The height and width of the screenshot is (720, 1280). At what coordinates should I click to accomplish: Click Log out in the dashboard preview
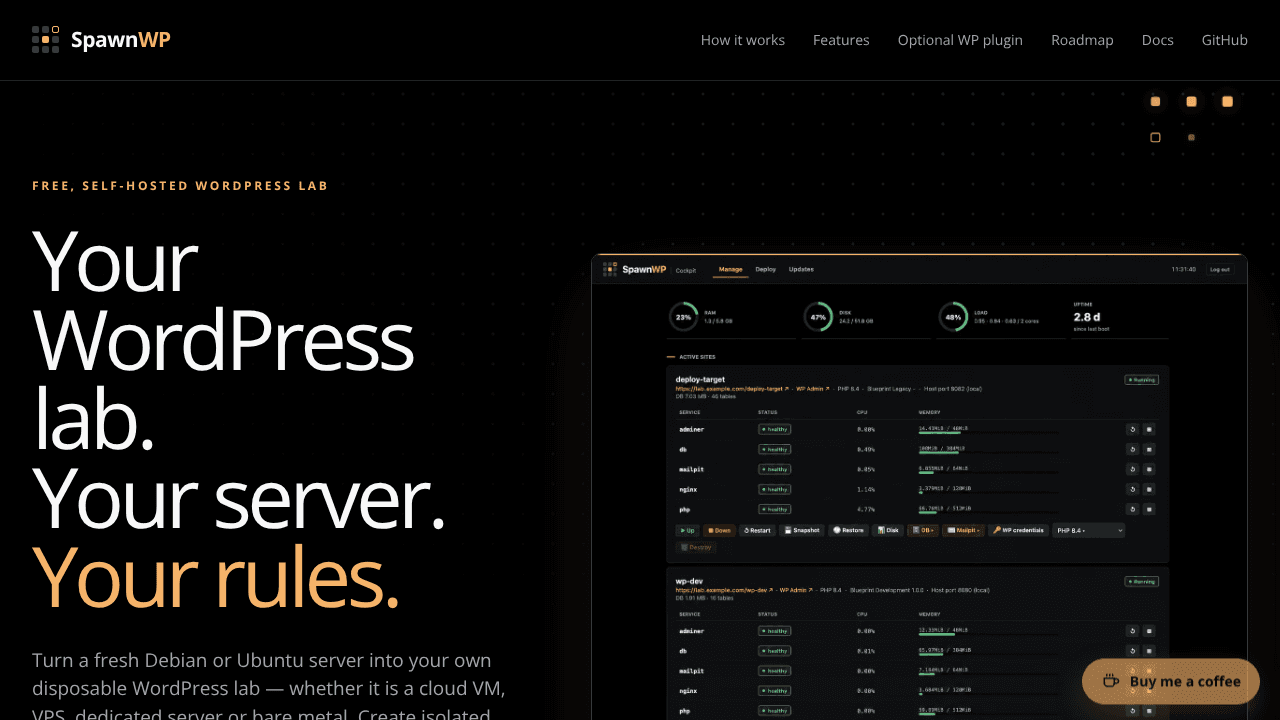1220,269
